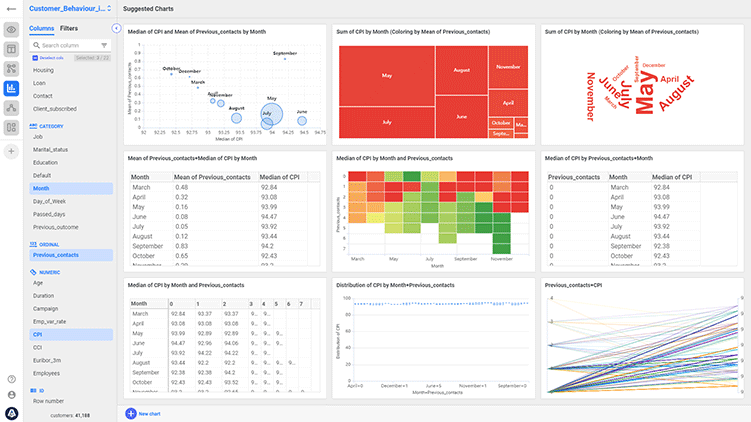Image resolution: width=751 pixels, height=422 pixels.
Task: Click 94.47 June cell in pivot table
Action: pyautogui.click(x=178, y=343)
